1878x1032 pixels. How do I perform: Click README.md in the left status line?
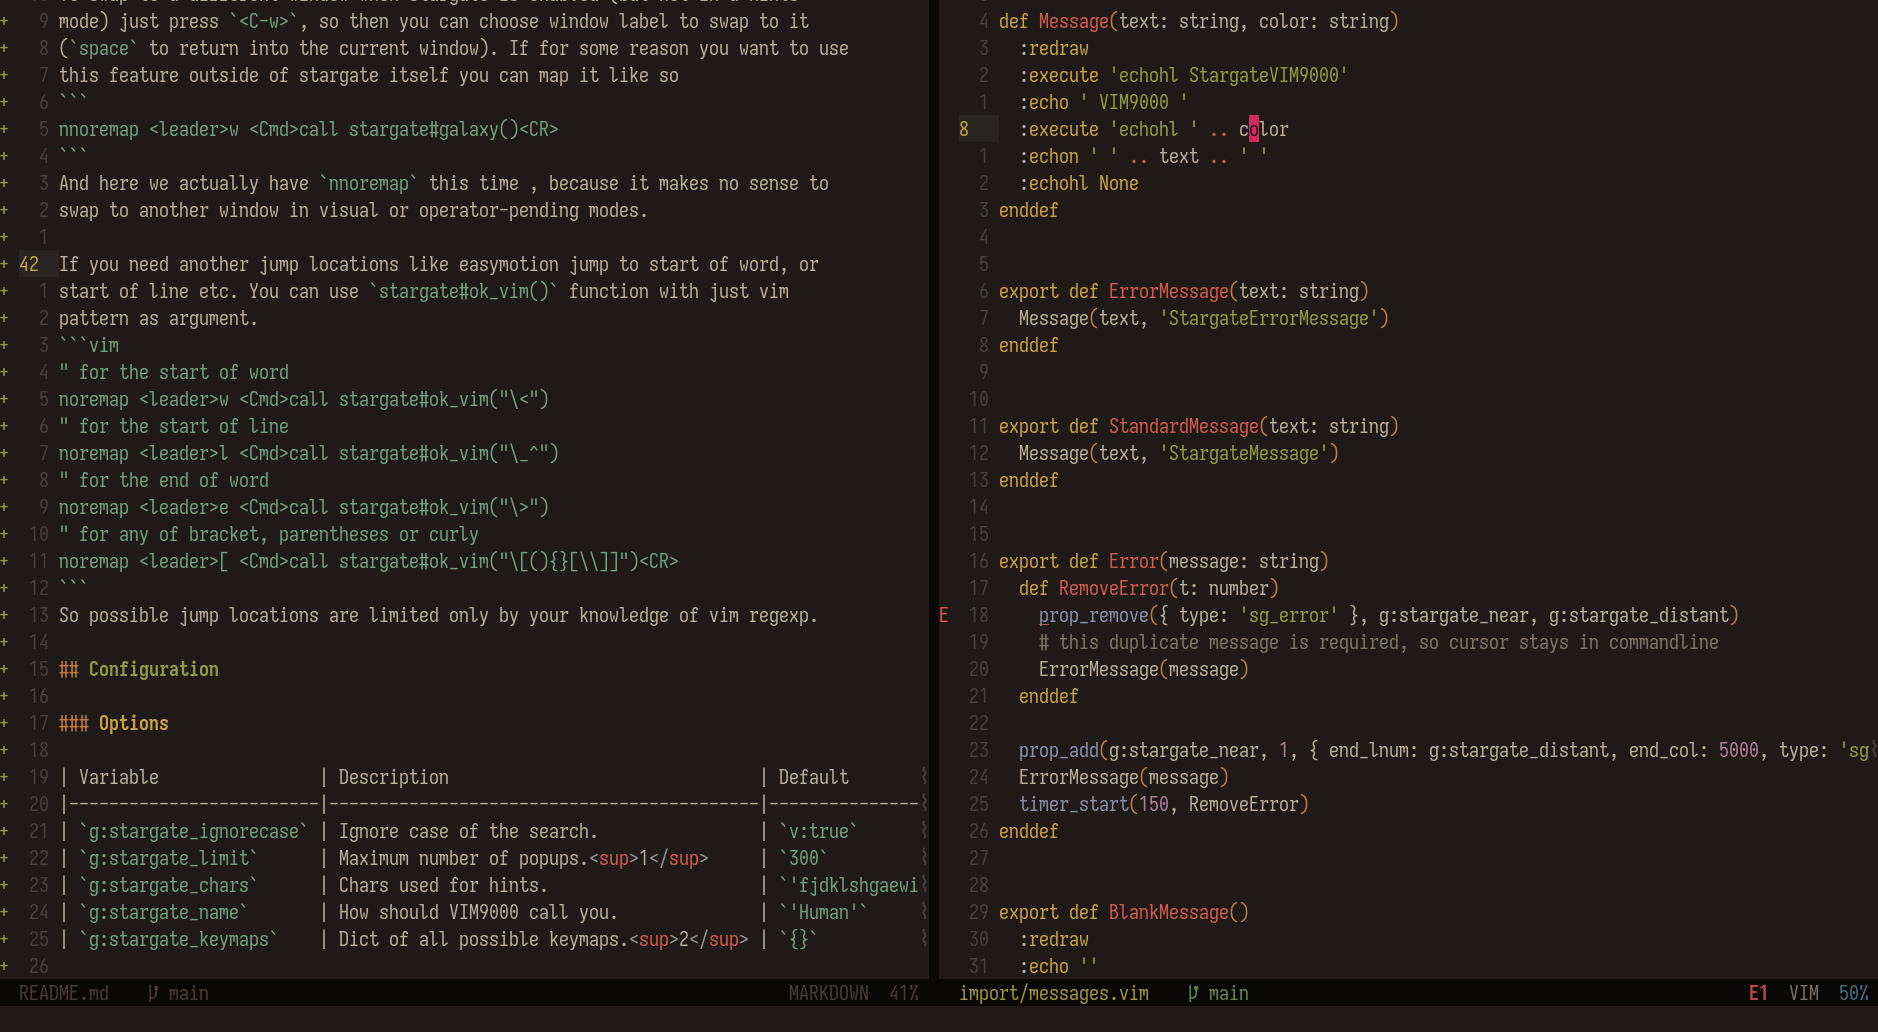(x=64, y=993)
